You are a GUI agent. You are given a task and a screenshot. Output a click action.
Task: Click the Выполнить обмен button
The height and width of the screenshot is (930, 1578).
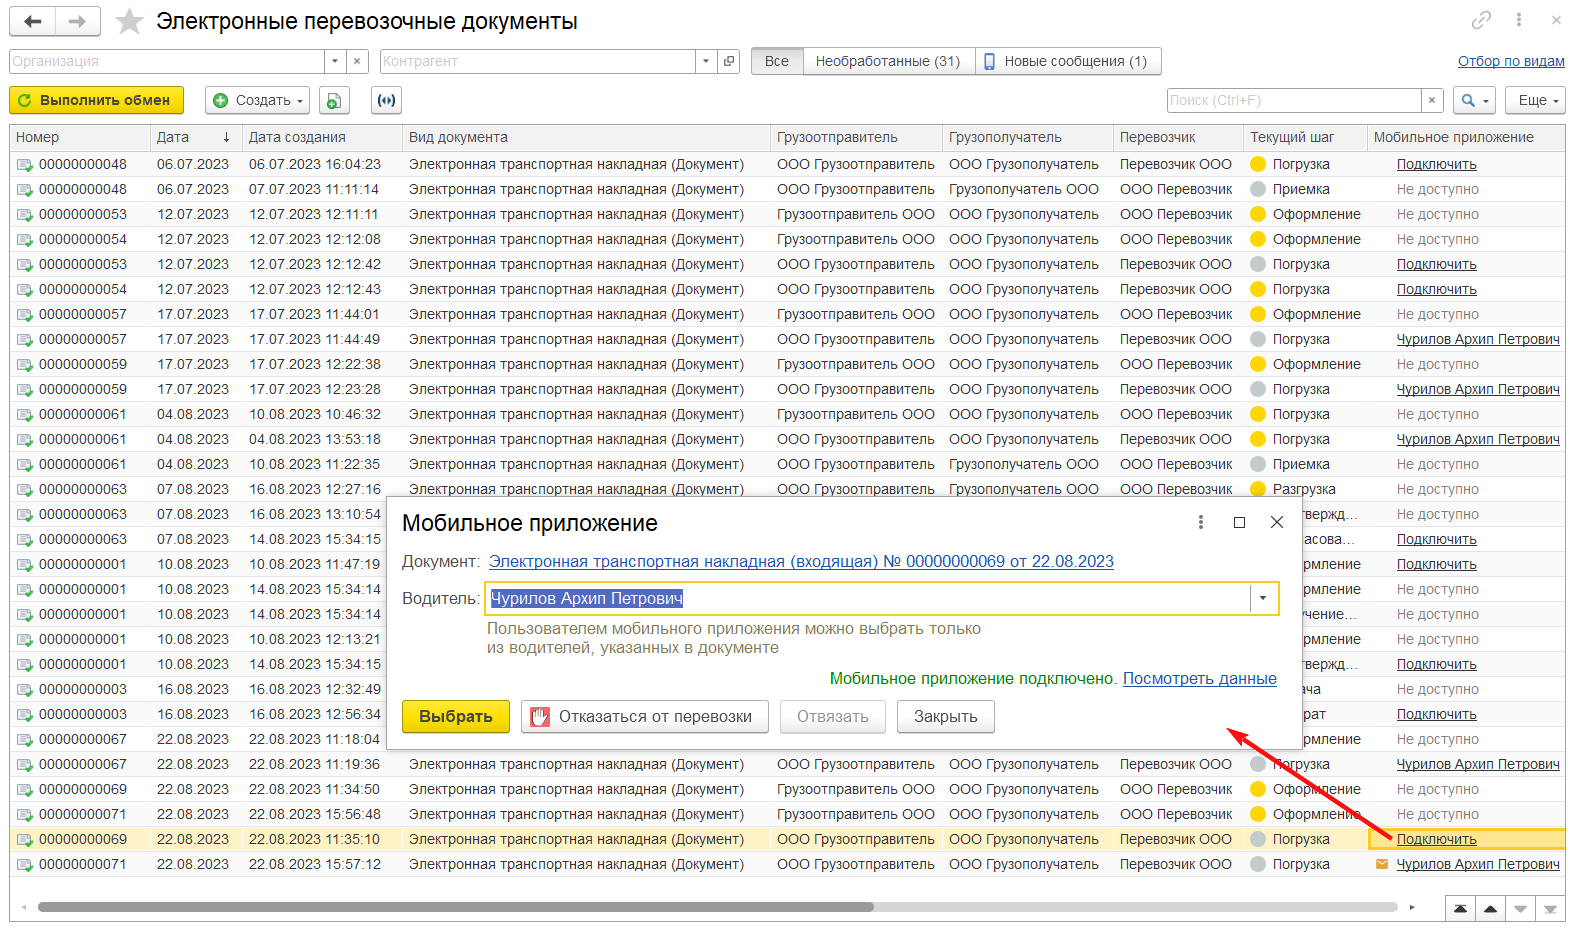click(x=96, y=100)
